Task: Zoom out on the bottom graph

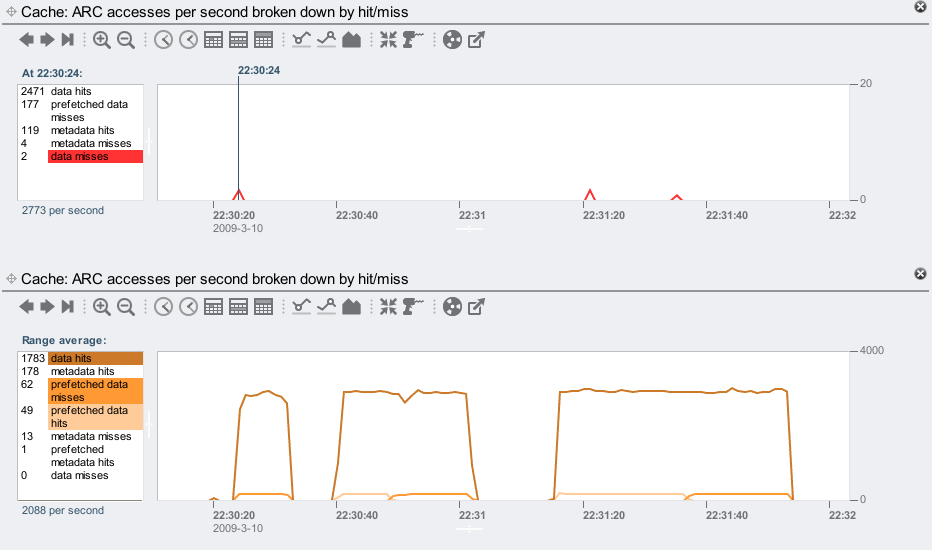Action: pyautogui.click(x=126, y=307)
